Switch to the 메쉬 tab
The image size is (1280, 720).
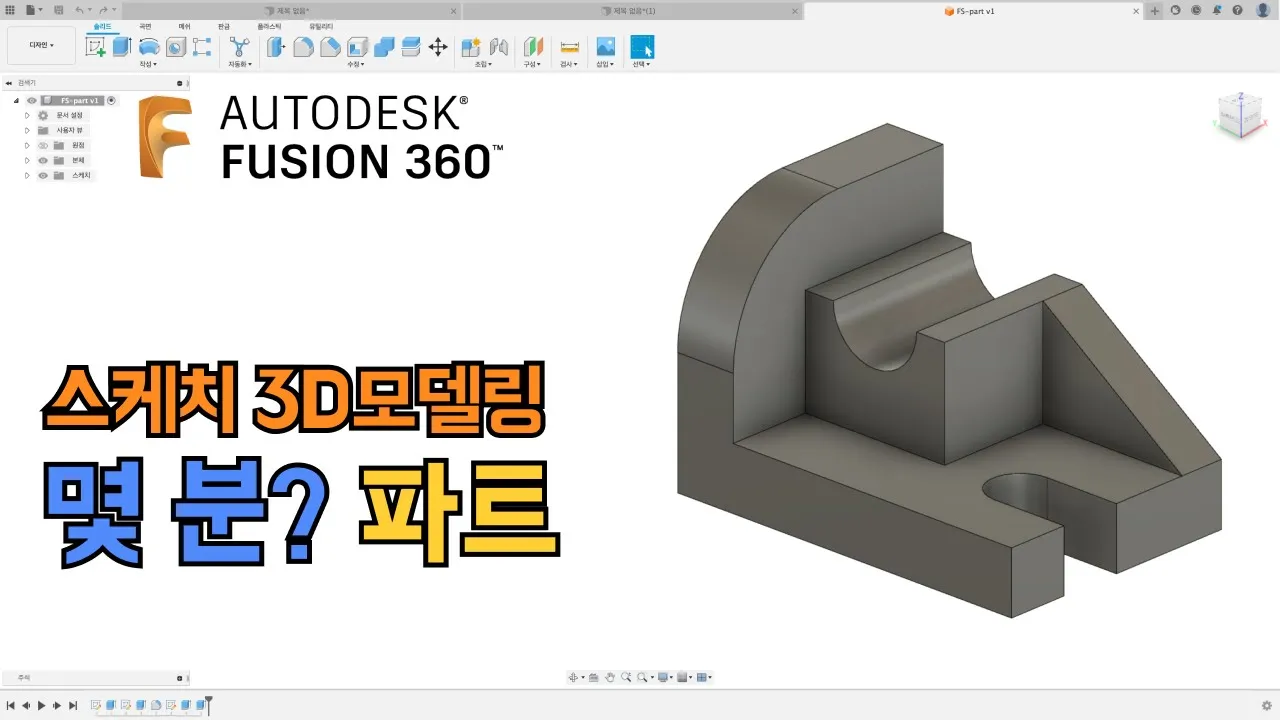[185, 26]
